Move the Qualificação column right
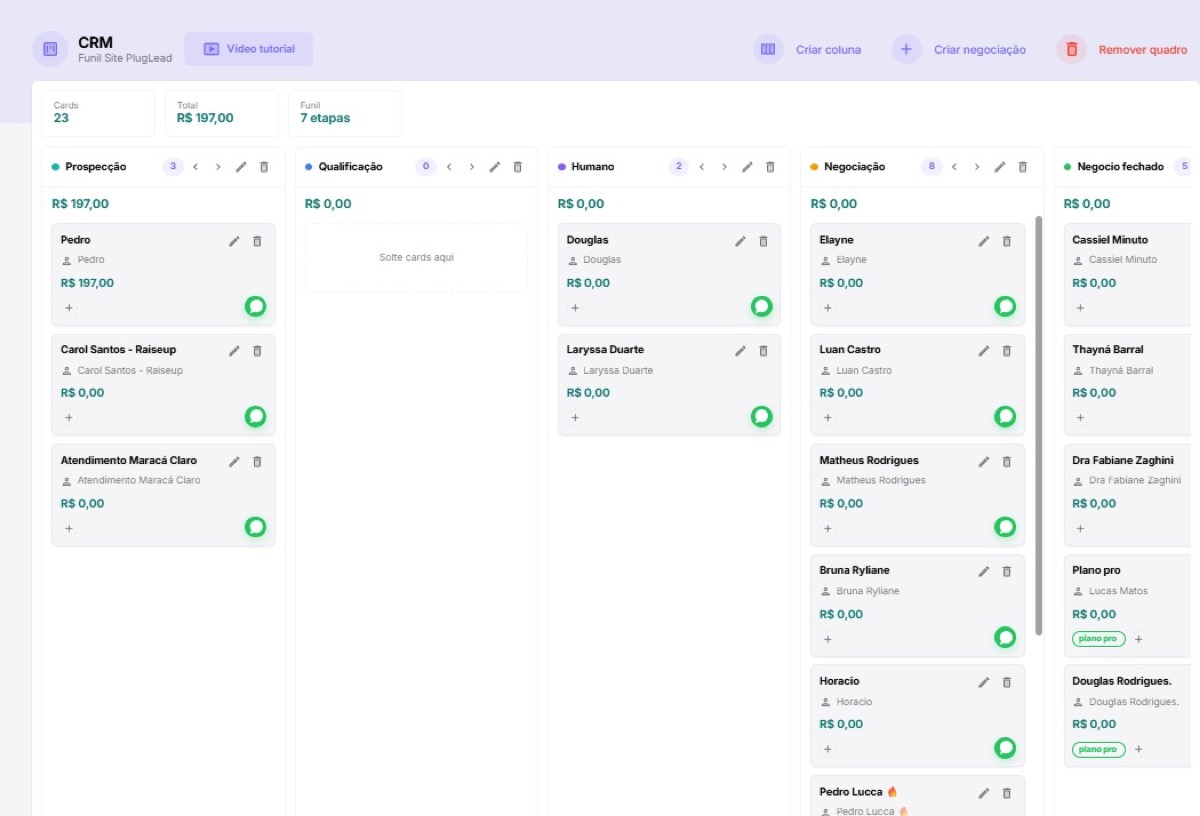This screenshot has width=1200, height=816. pyautogui.click(x=472, y=167)
